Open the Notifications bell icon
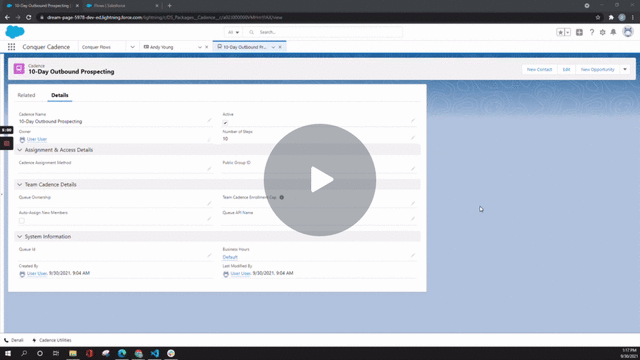640x360 pixels. tap(613, 32)
